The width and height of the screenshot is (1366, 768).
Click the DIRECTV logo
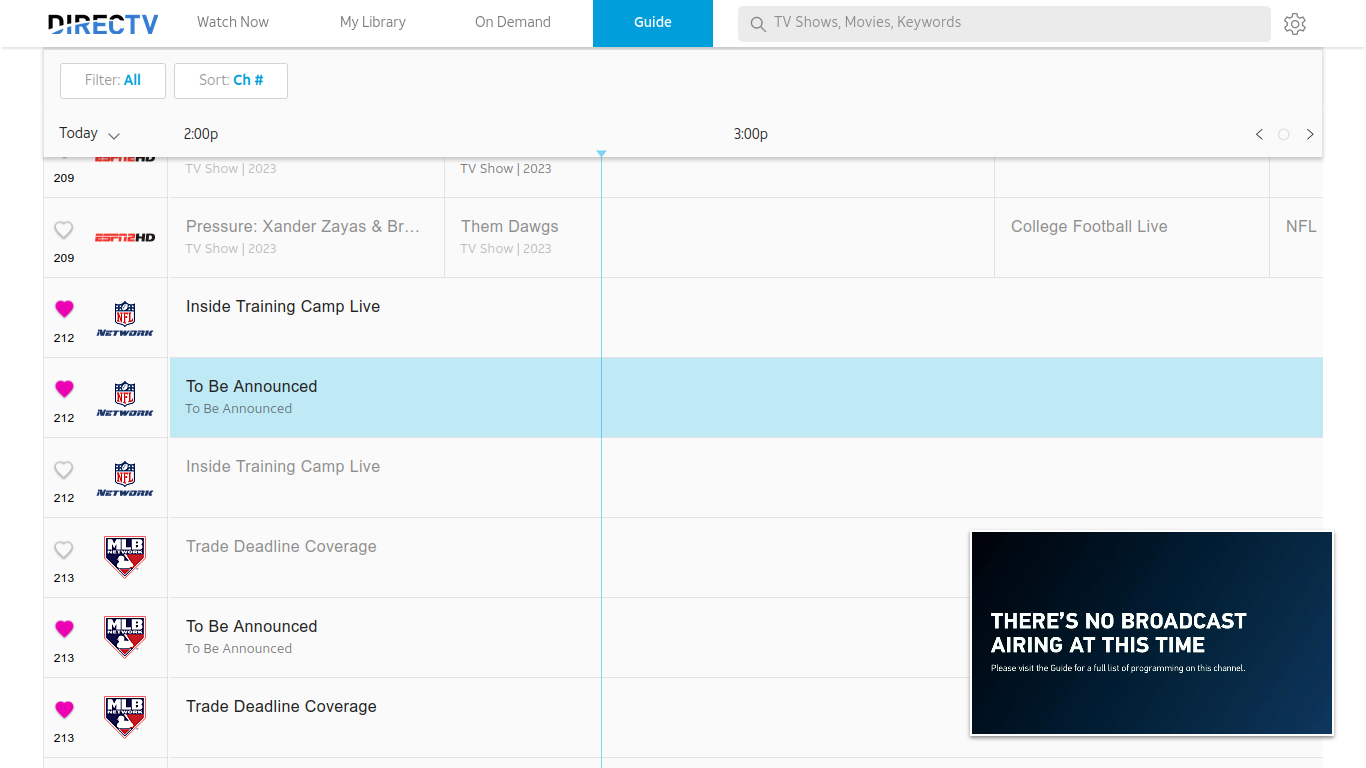pyautogui.click(x=103, y=24)
